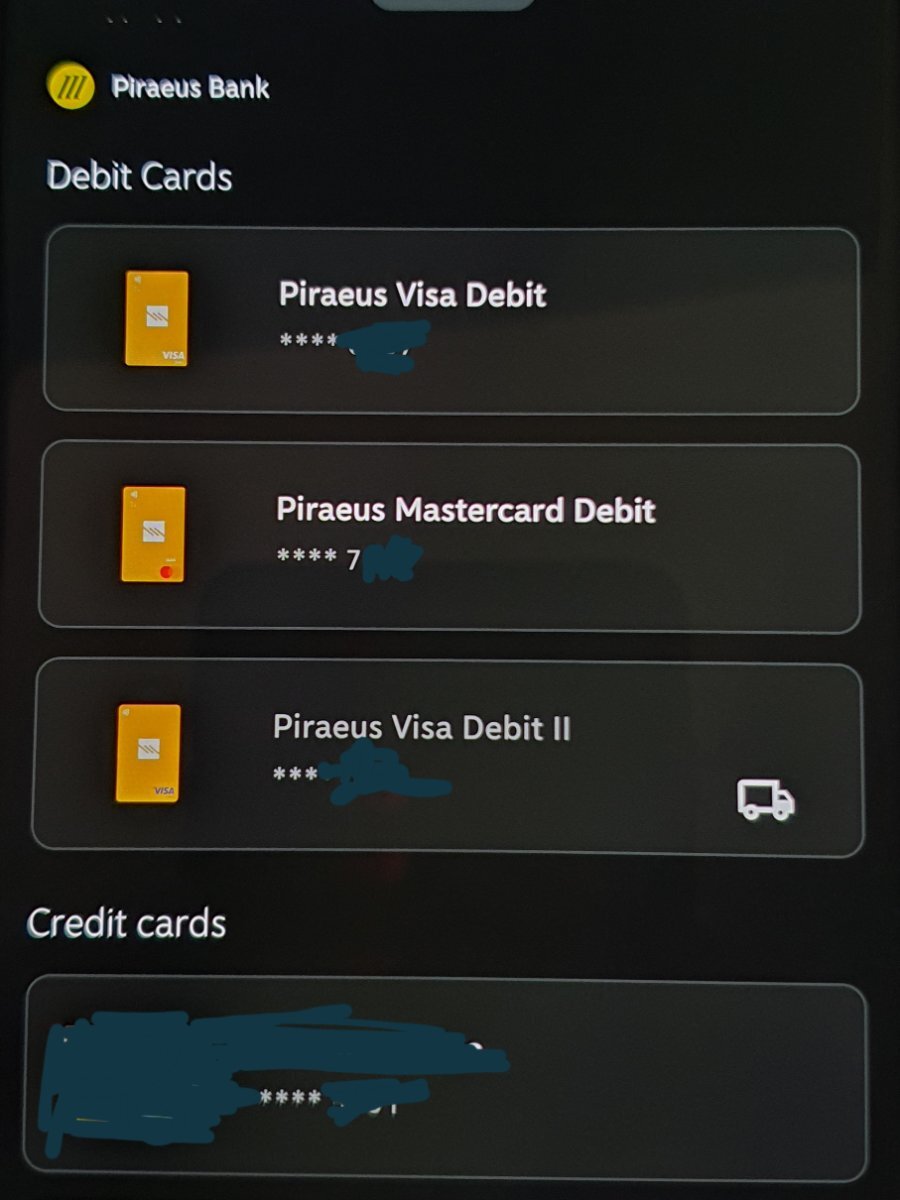The width and height of the screenshot is (900, 1200).
Task: Tap the drag handle at screen top
Action: pos(453,3)
